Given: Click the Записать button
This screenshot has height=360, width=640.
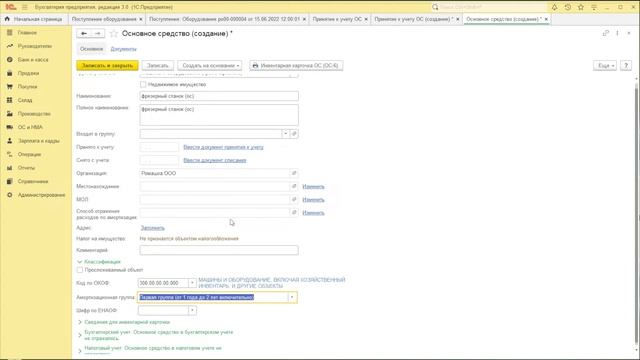Looking at the screenshot, I should tap(158, 65).
